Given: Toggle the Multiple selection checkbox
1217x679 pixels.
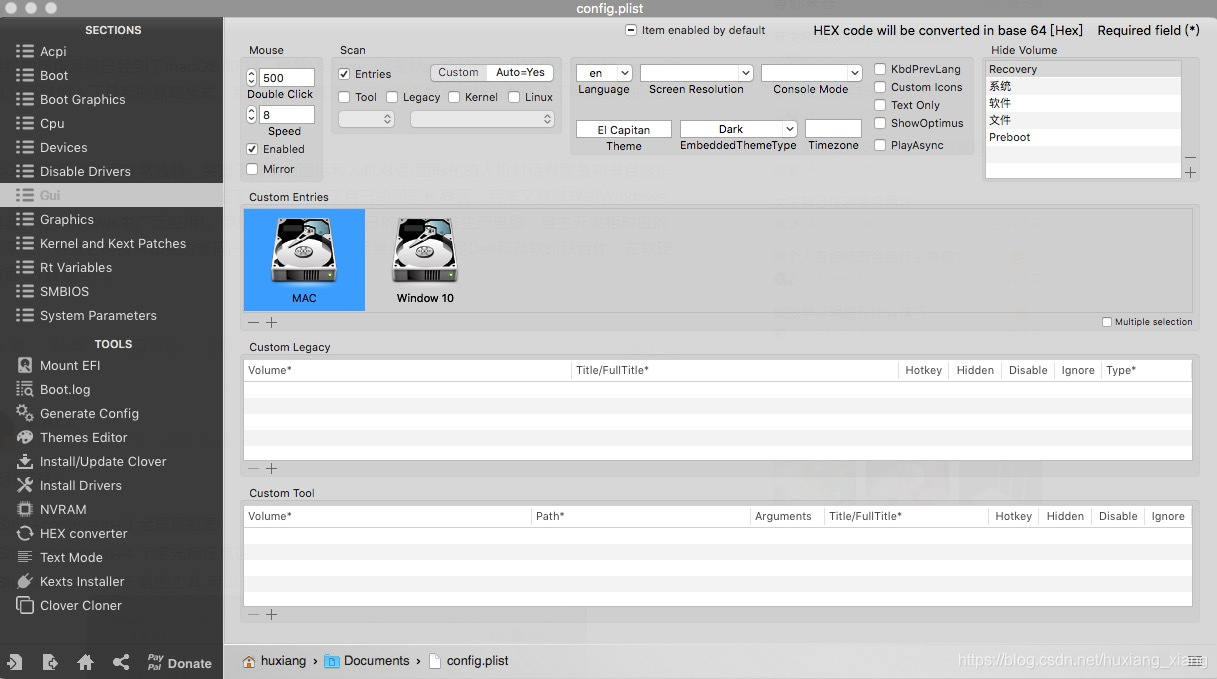Looking at the screenshot, I should (x=1107, y=322).
